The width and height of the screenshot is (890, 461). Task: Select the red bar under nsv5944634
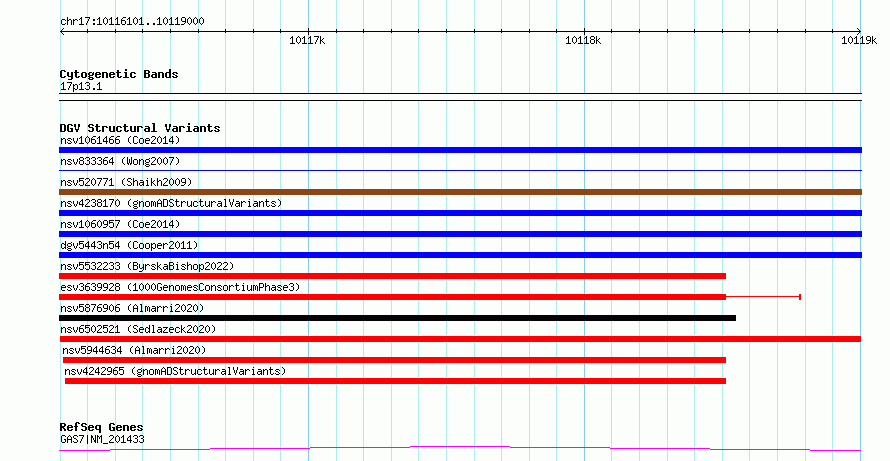(x=394, y=360)
